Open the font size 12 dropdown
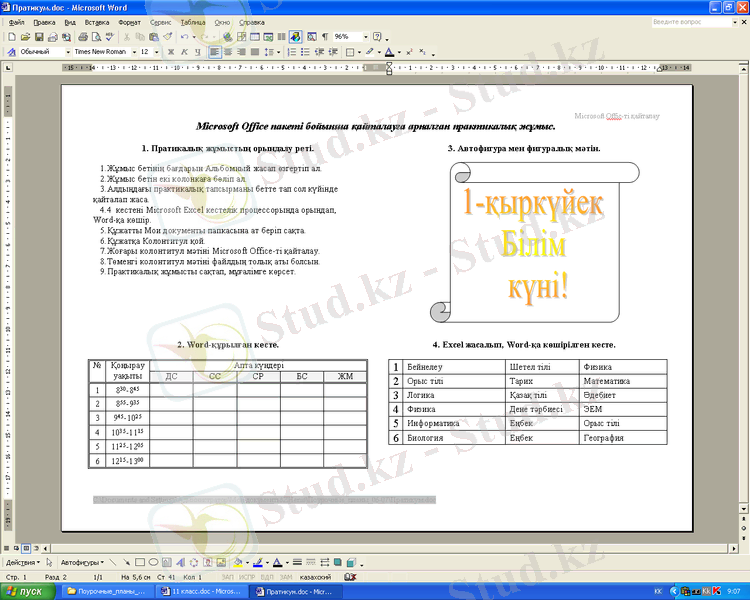Image resolution: width=750 pixels, height=600 pixels. point(157,51)
